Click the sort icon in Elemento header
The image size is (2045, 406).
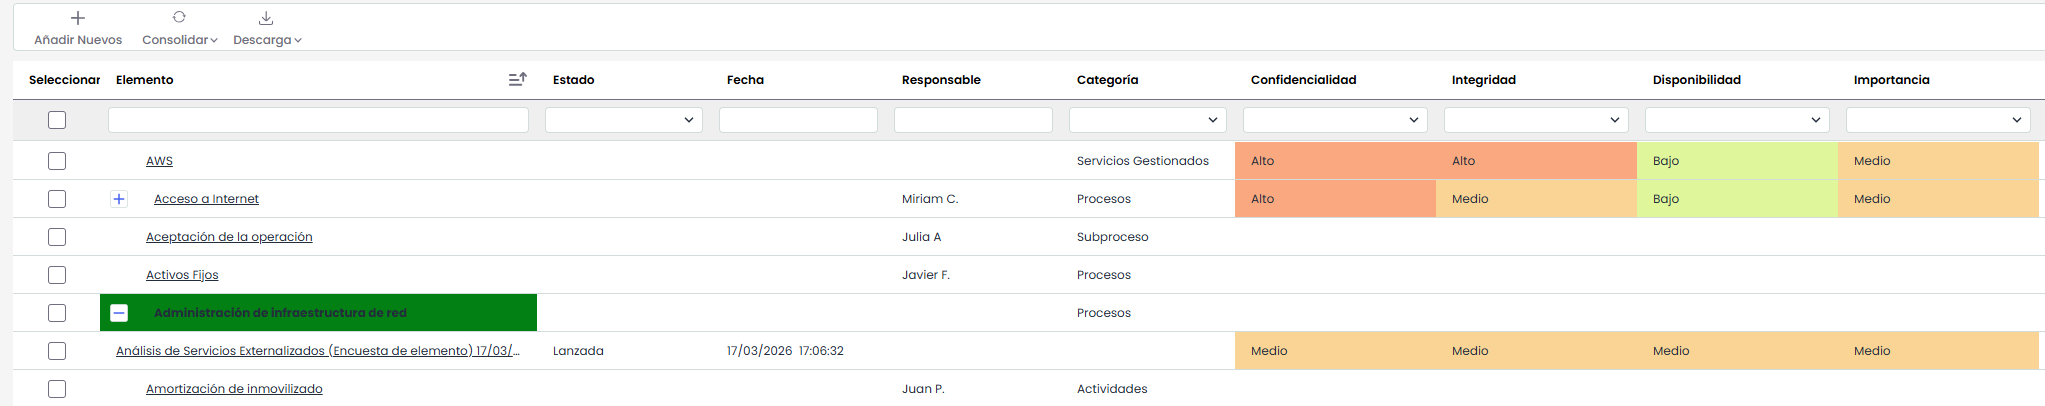click(517, 79)
